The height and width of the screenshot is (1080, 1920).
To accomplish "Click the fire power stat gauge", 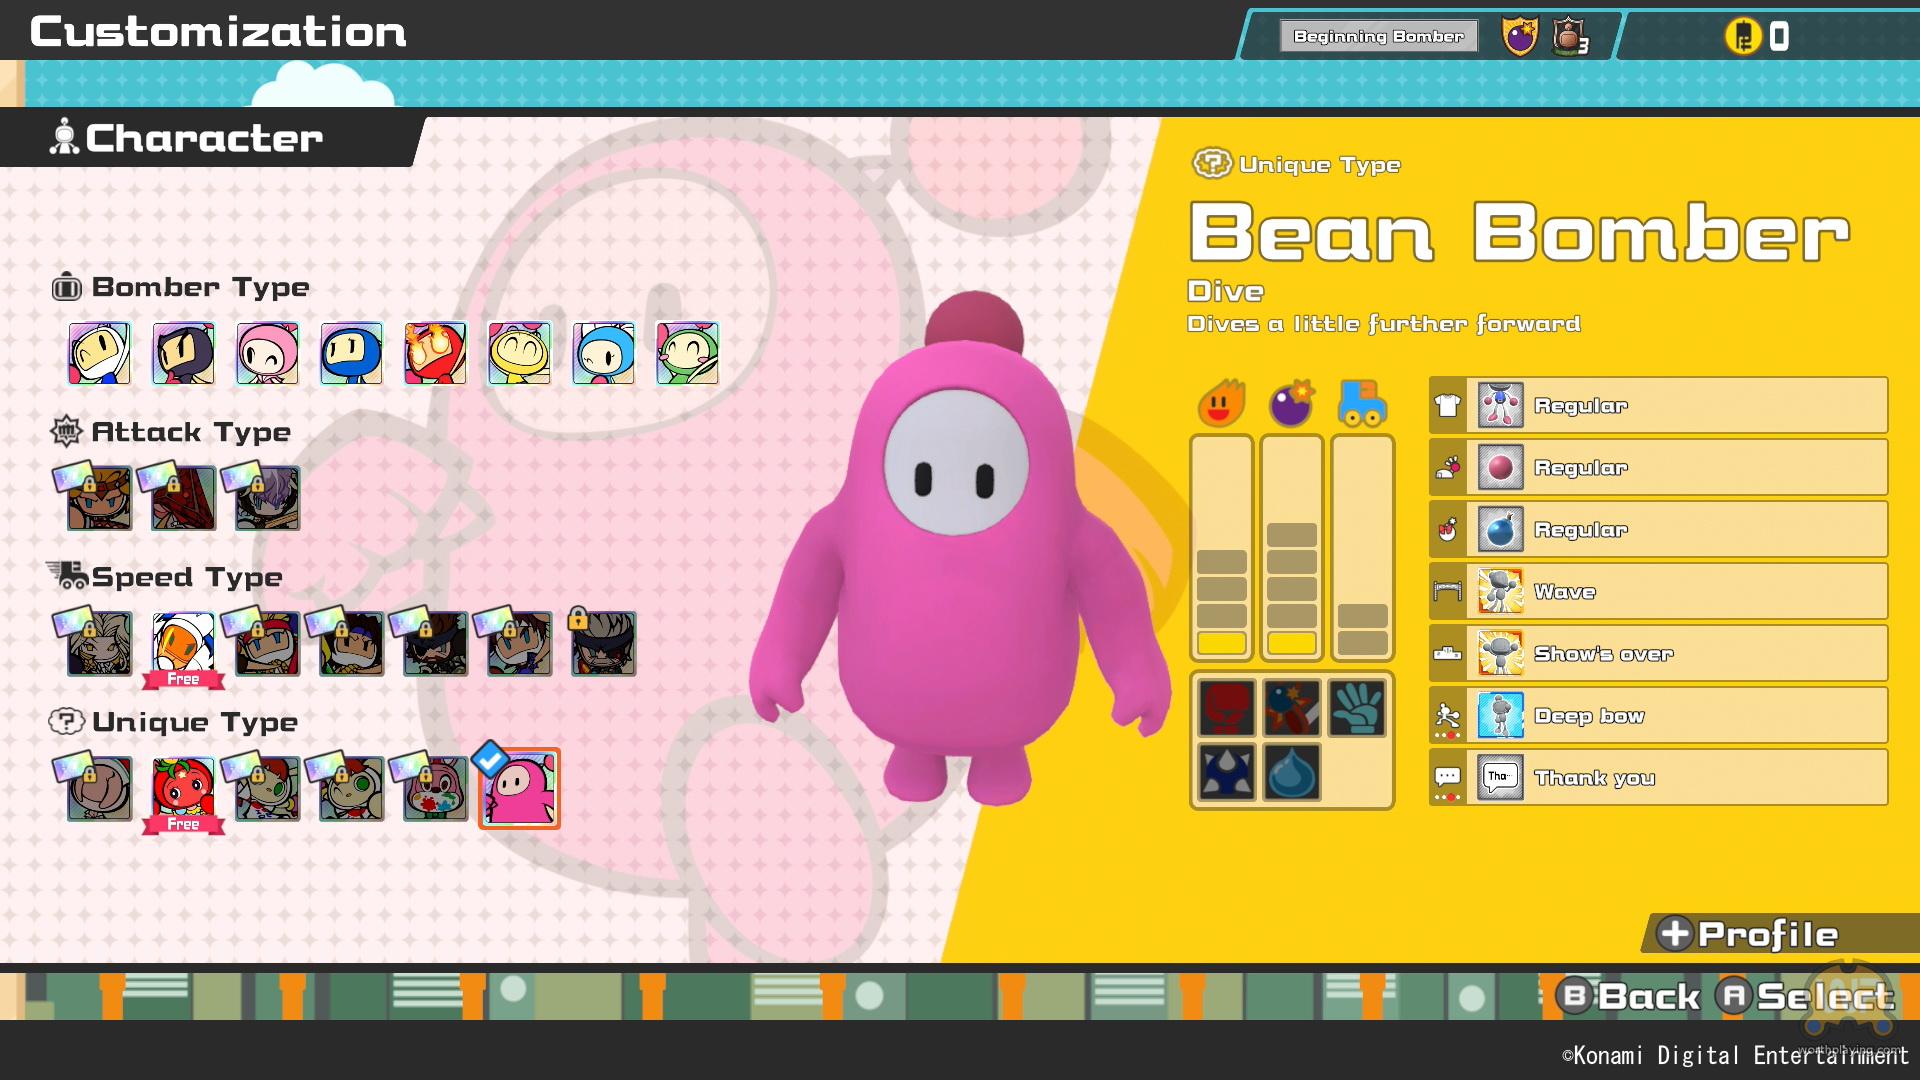I will tap(1221, 548).
